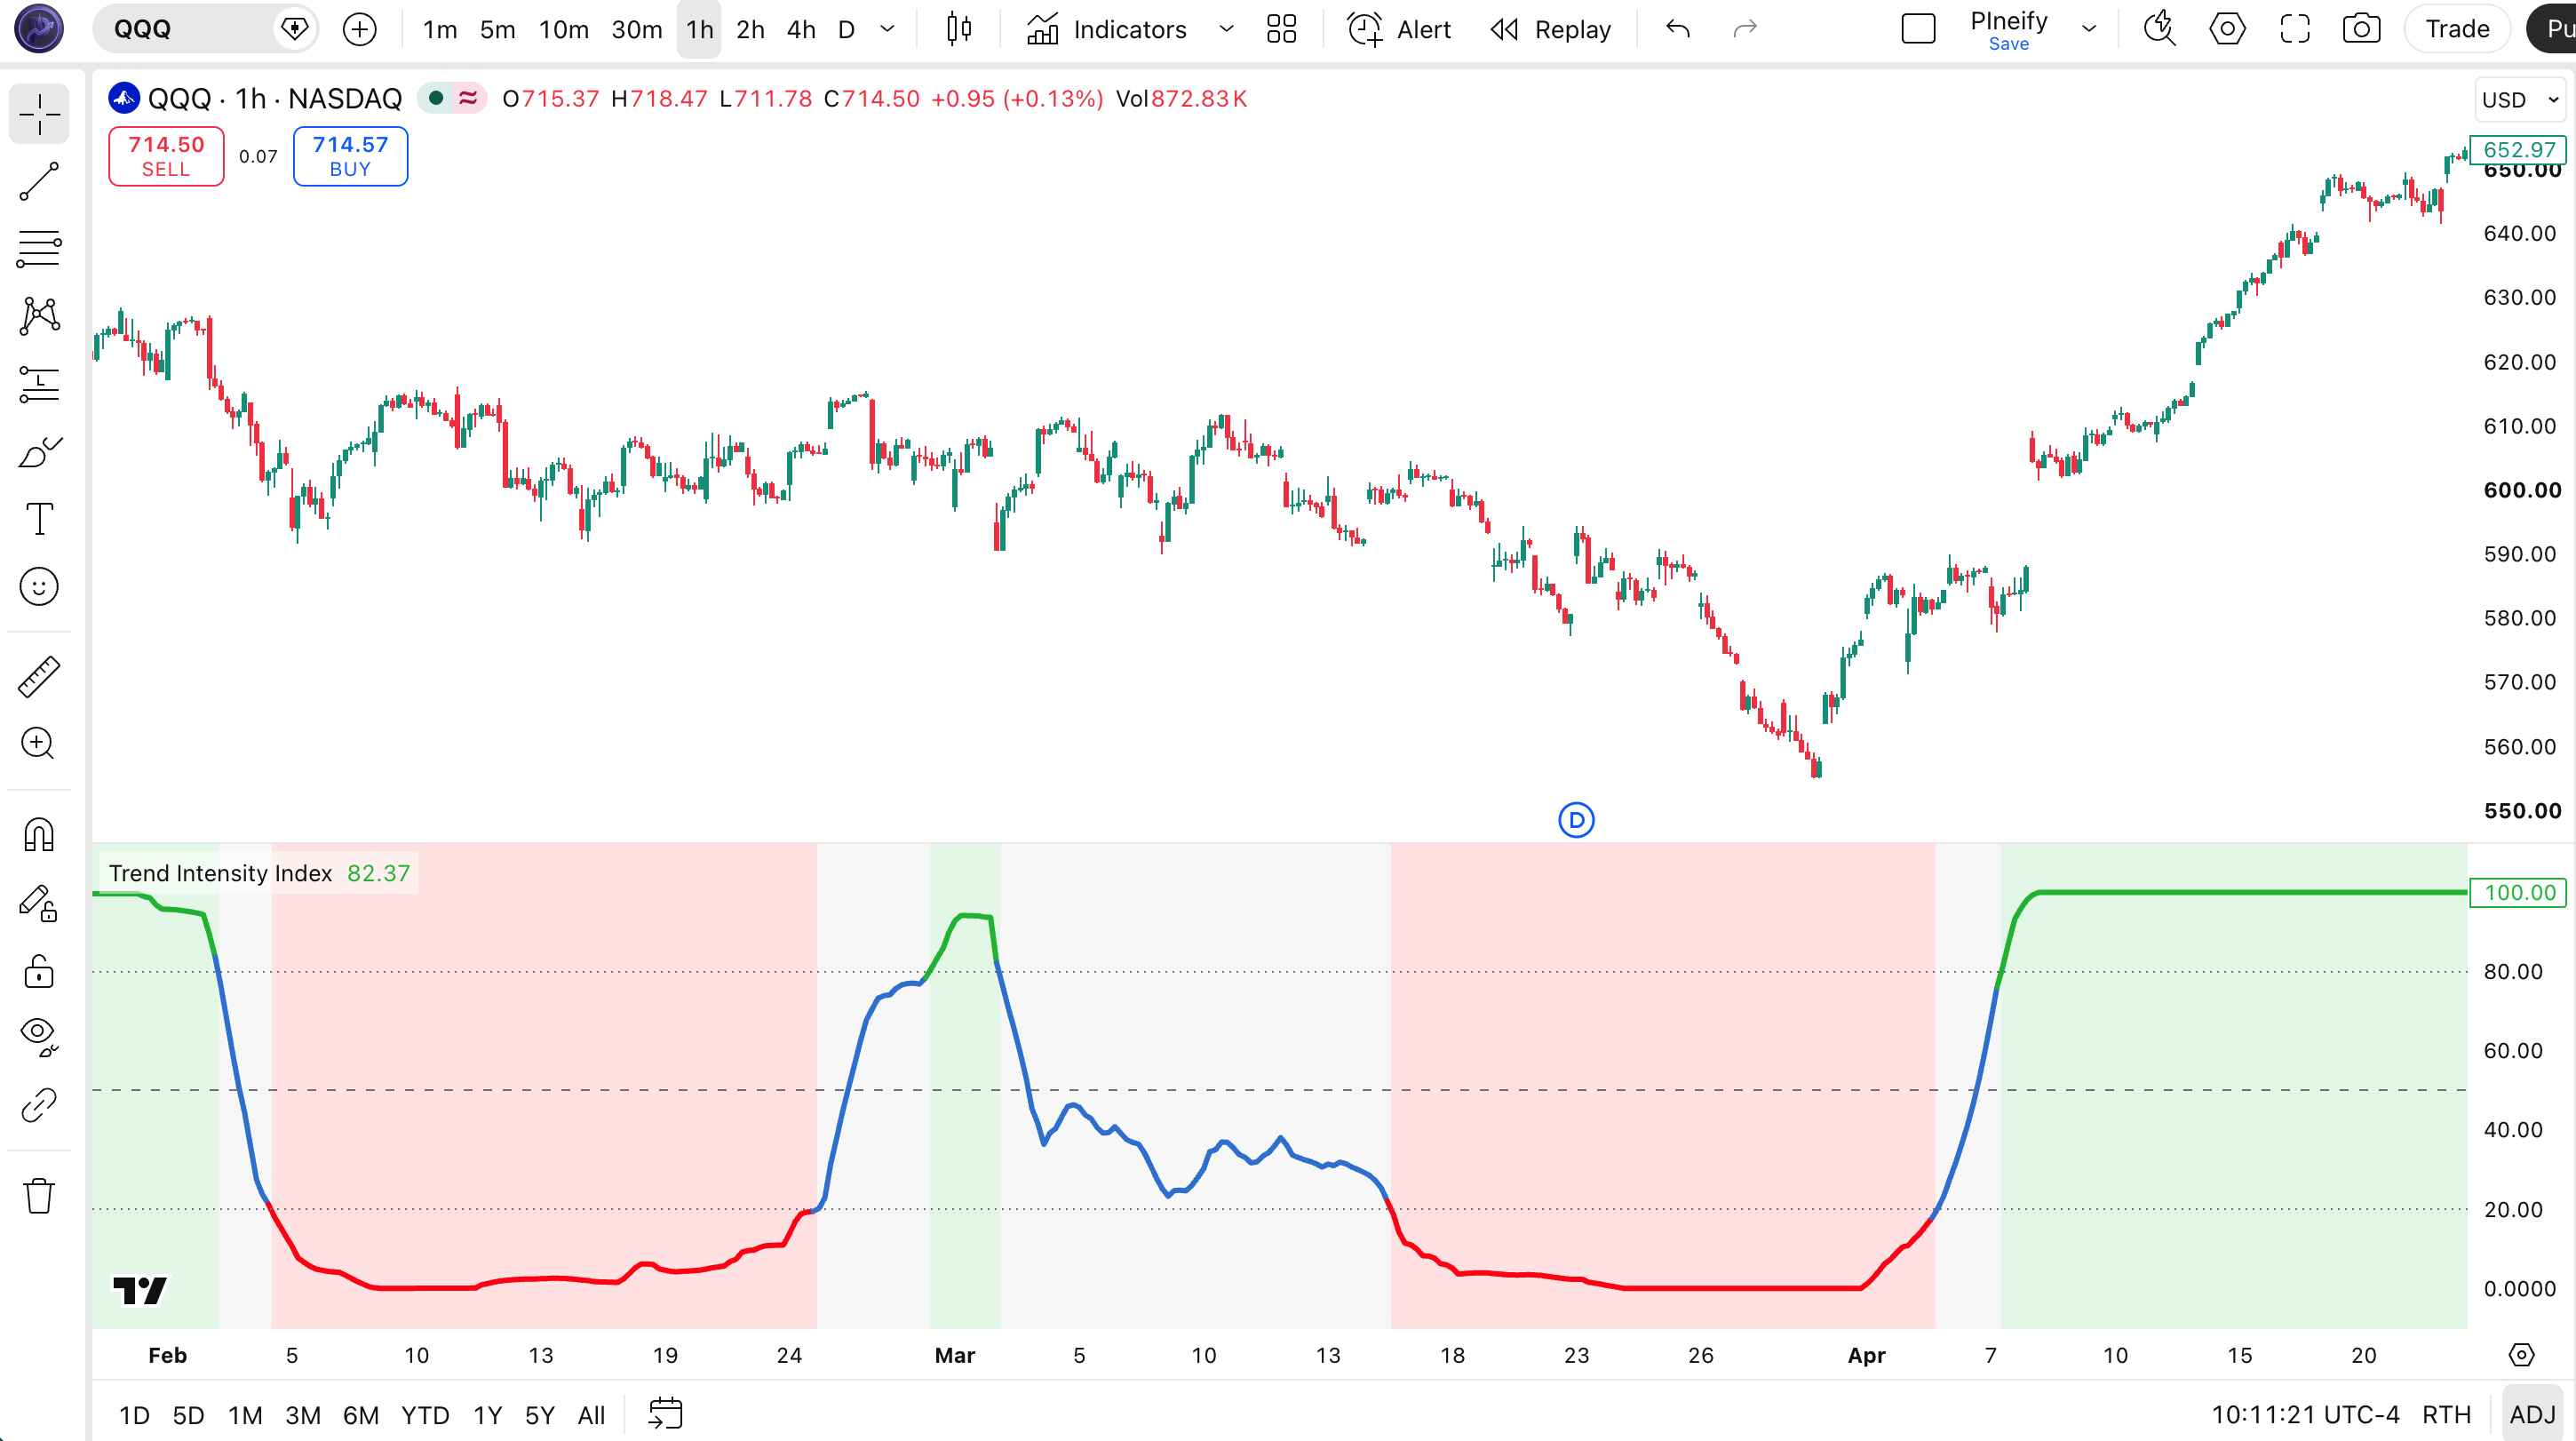Image resolution: width=2576 pixels, height=1441 pixels.
Task: Switch to the 5m interval
Action: [x=497, y=29]
